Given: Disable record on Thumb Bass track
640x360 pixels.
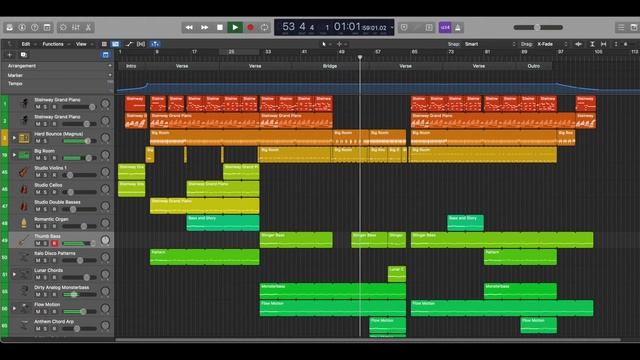Looking at the screenshot, I should tap(54, 243).
